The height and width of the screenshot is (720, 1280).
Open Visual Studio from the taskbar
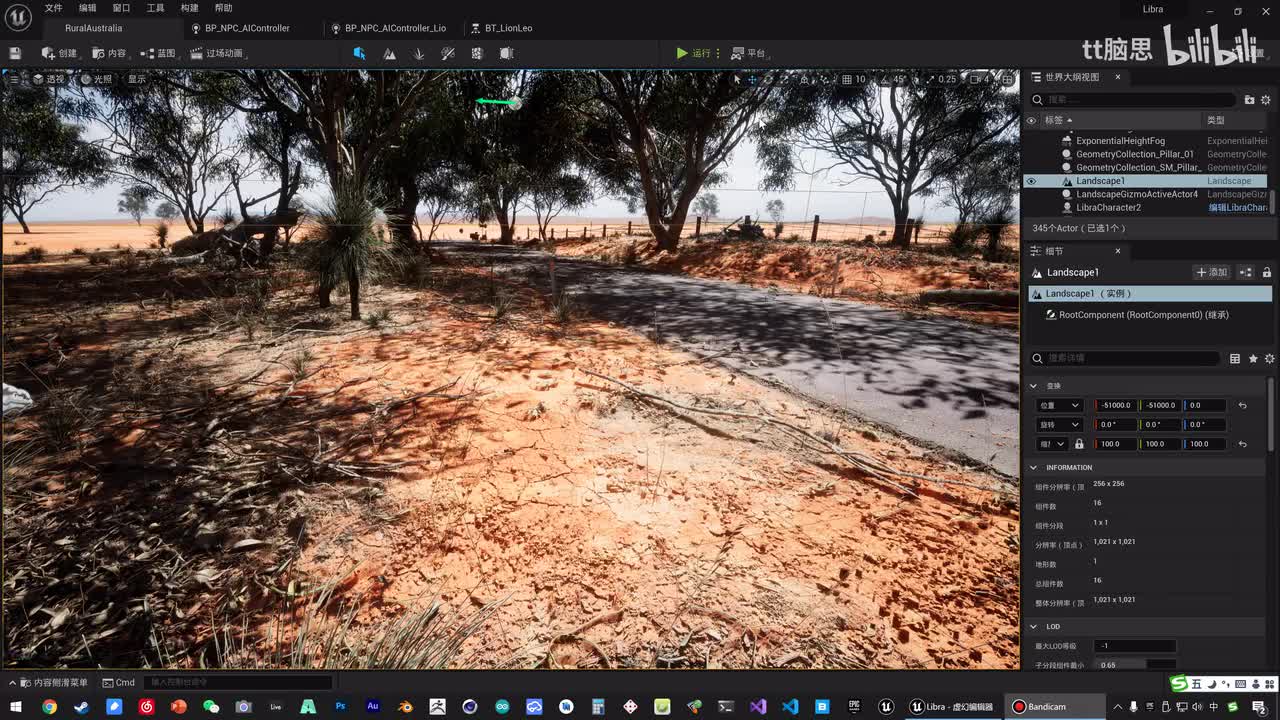pos(758,706)
